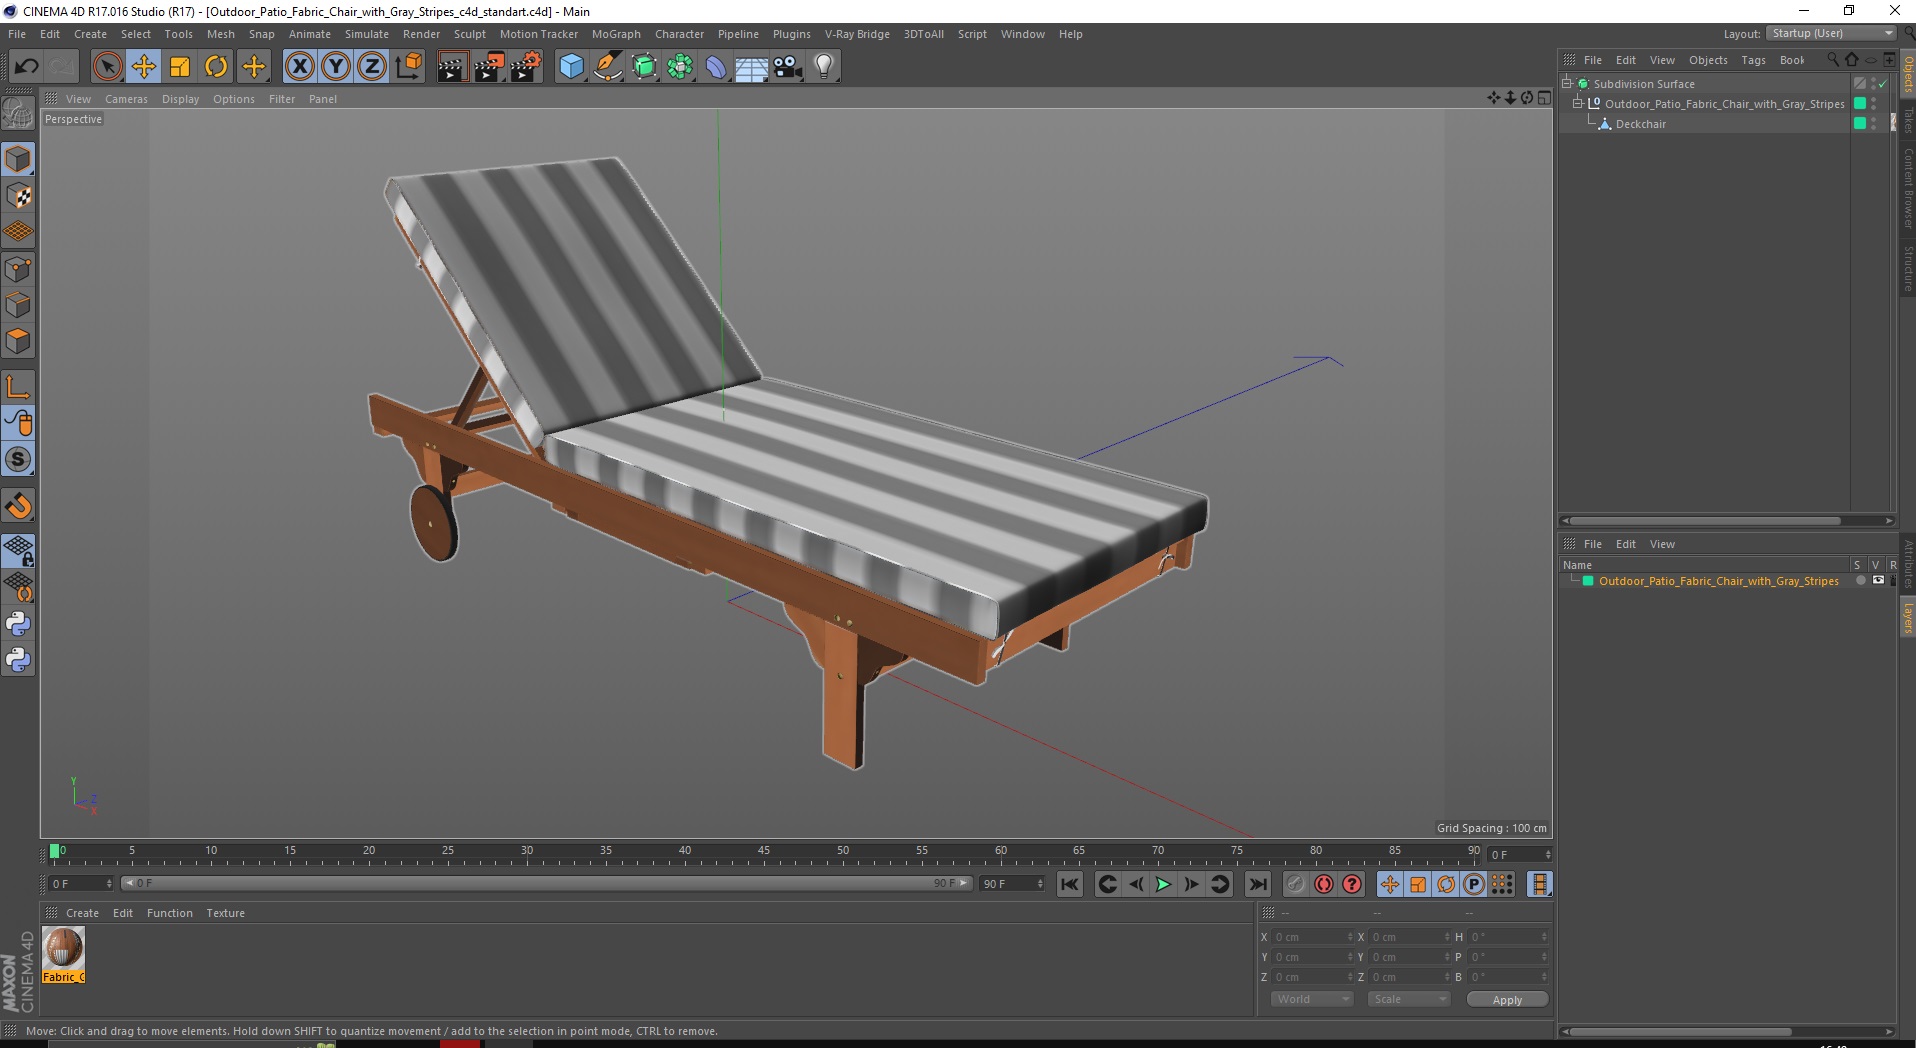Toggle visibility dots of Outdoor_Patio_Fabric_Chair object

point(1874,104)
